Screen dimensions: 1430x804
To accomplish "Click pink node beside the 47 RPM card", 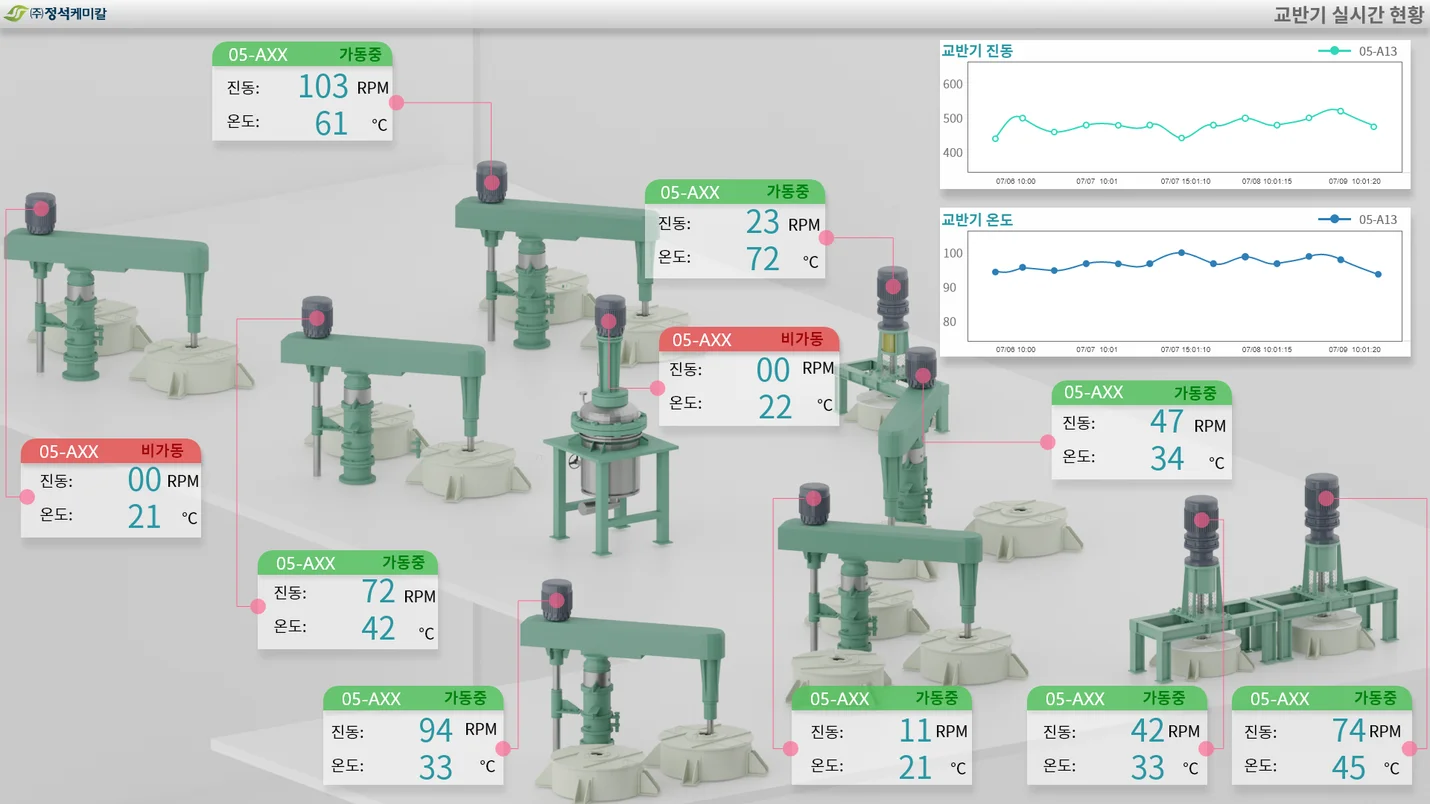I will [x=1048, y=441].
